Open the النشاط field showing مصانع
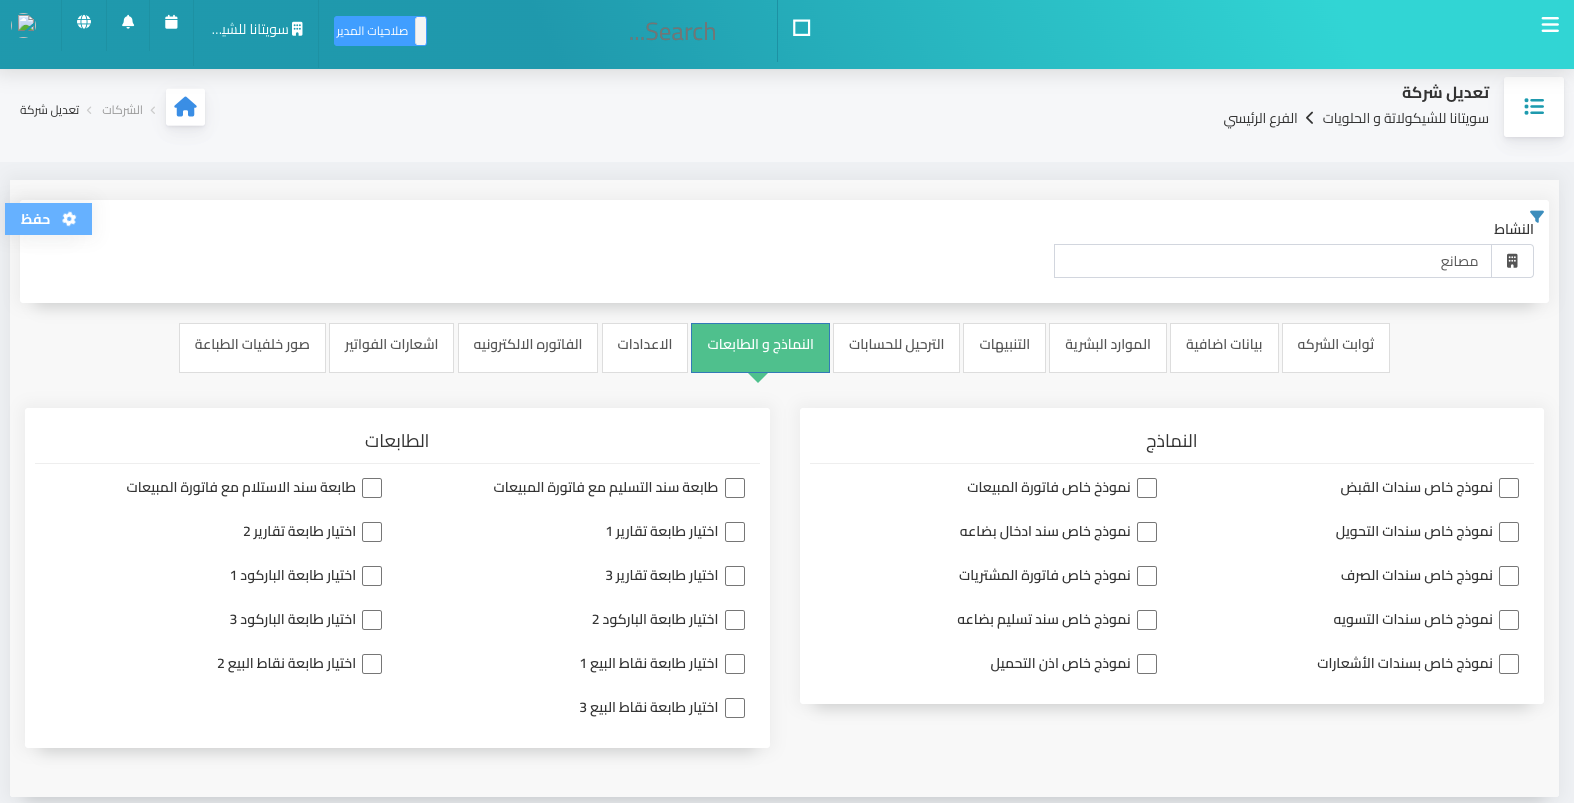Screen dimensions: 1574x803 tap(1272, 261)
